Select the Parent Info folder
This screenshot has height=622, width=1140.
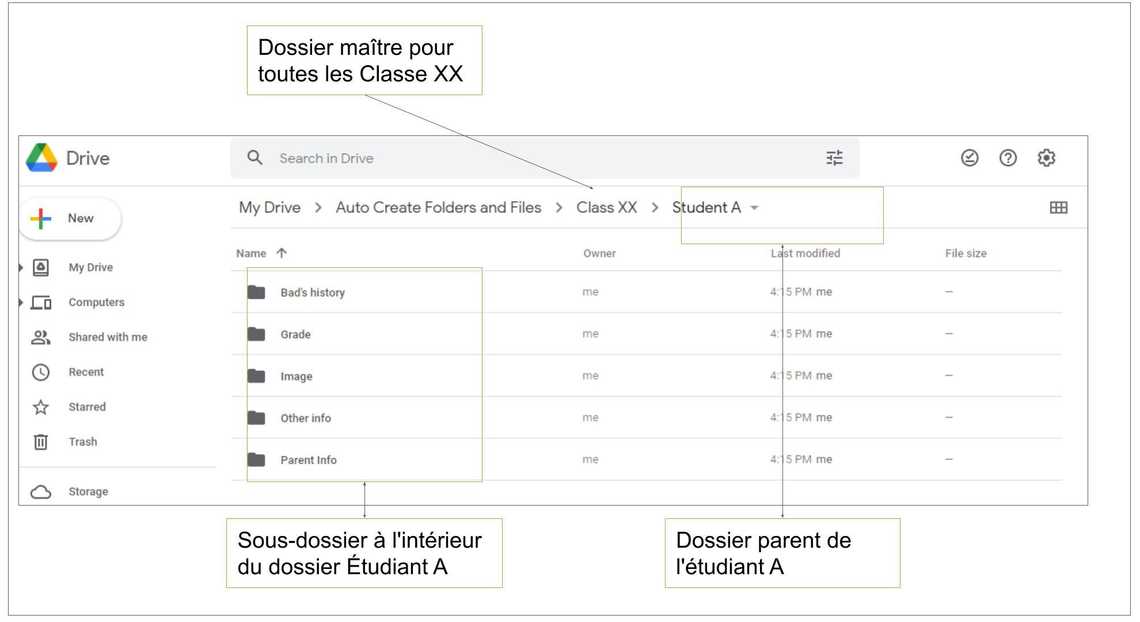point(308,460)
